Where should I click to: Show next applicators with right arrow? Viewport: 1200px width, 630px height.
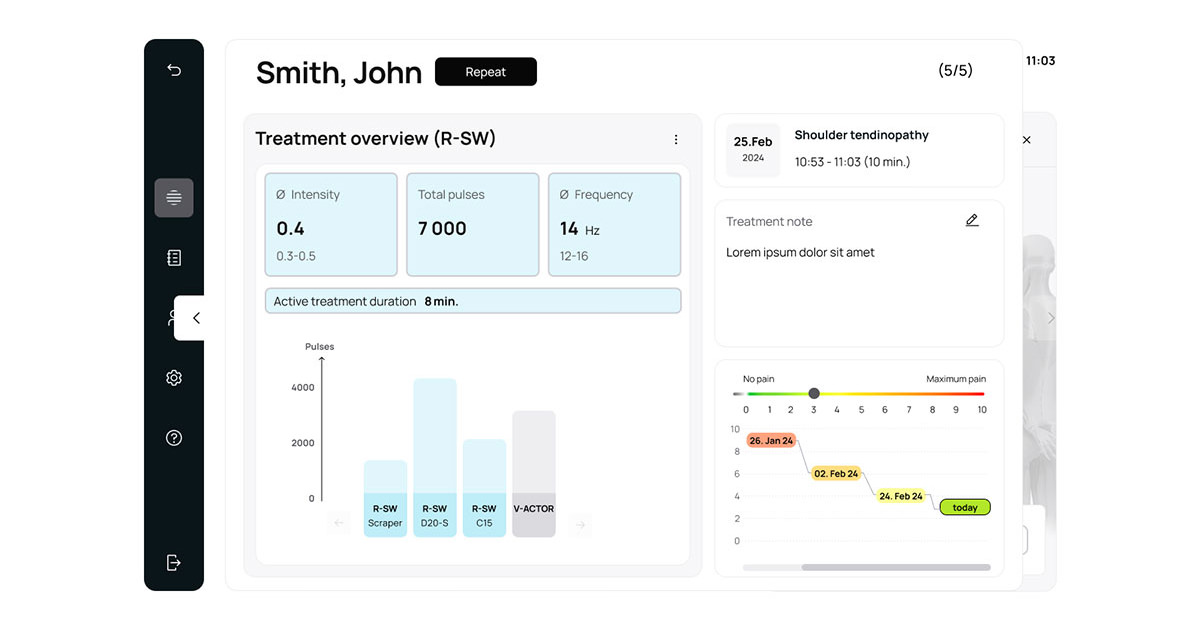[x=581, y=523]
